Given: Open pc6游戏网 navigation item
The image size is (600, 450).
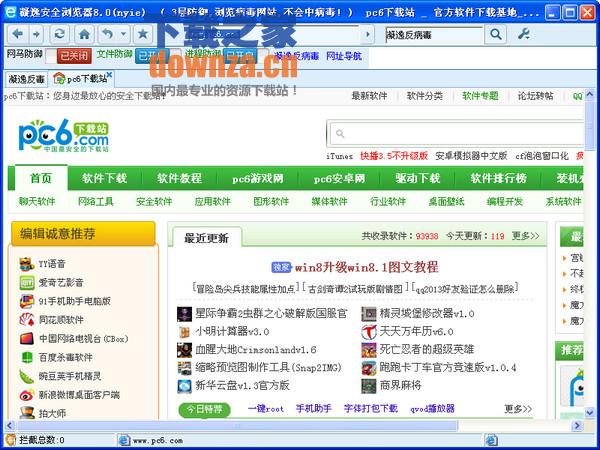Looking at the screenshot, I should [258, 178].
